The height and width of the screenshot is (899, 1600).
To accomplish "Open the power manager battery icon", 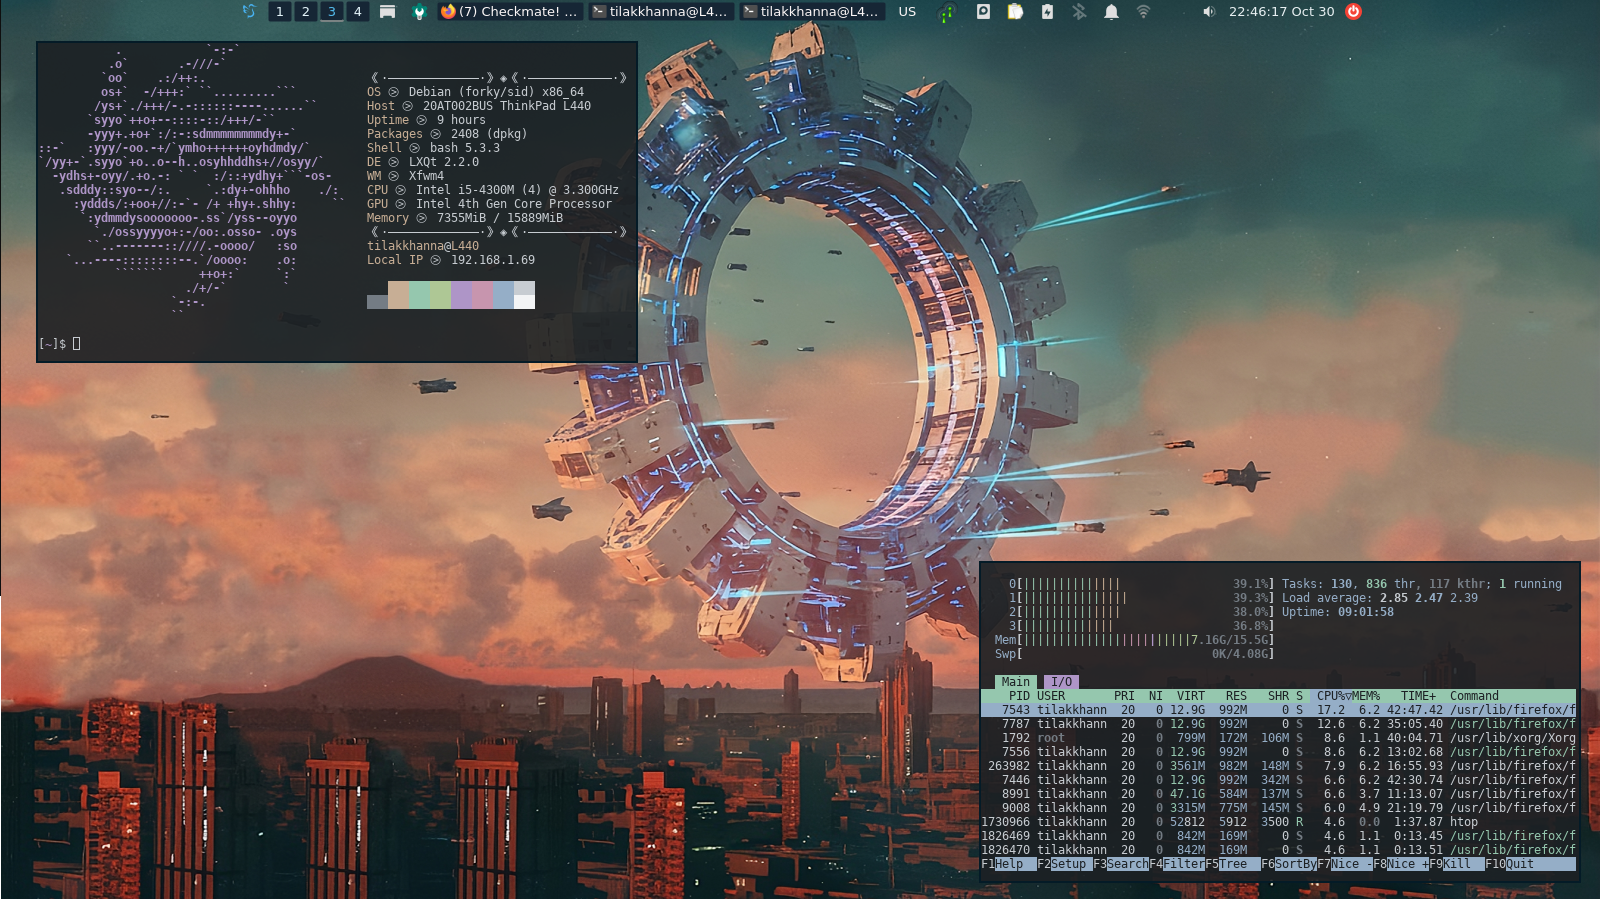I will point(1047,12).
